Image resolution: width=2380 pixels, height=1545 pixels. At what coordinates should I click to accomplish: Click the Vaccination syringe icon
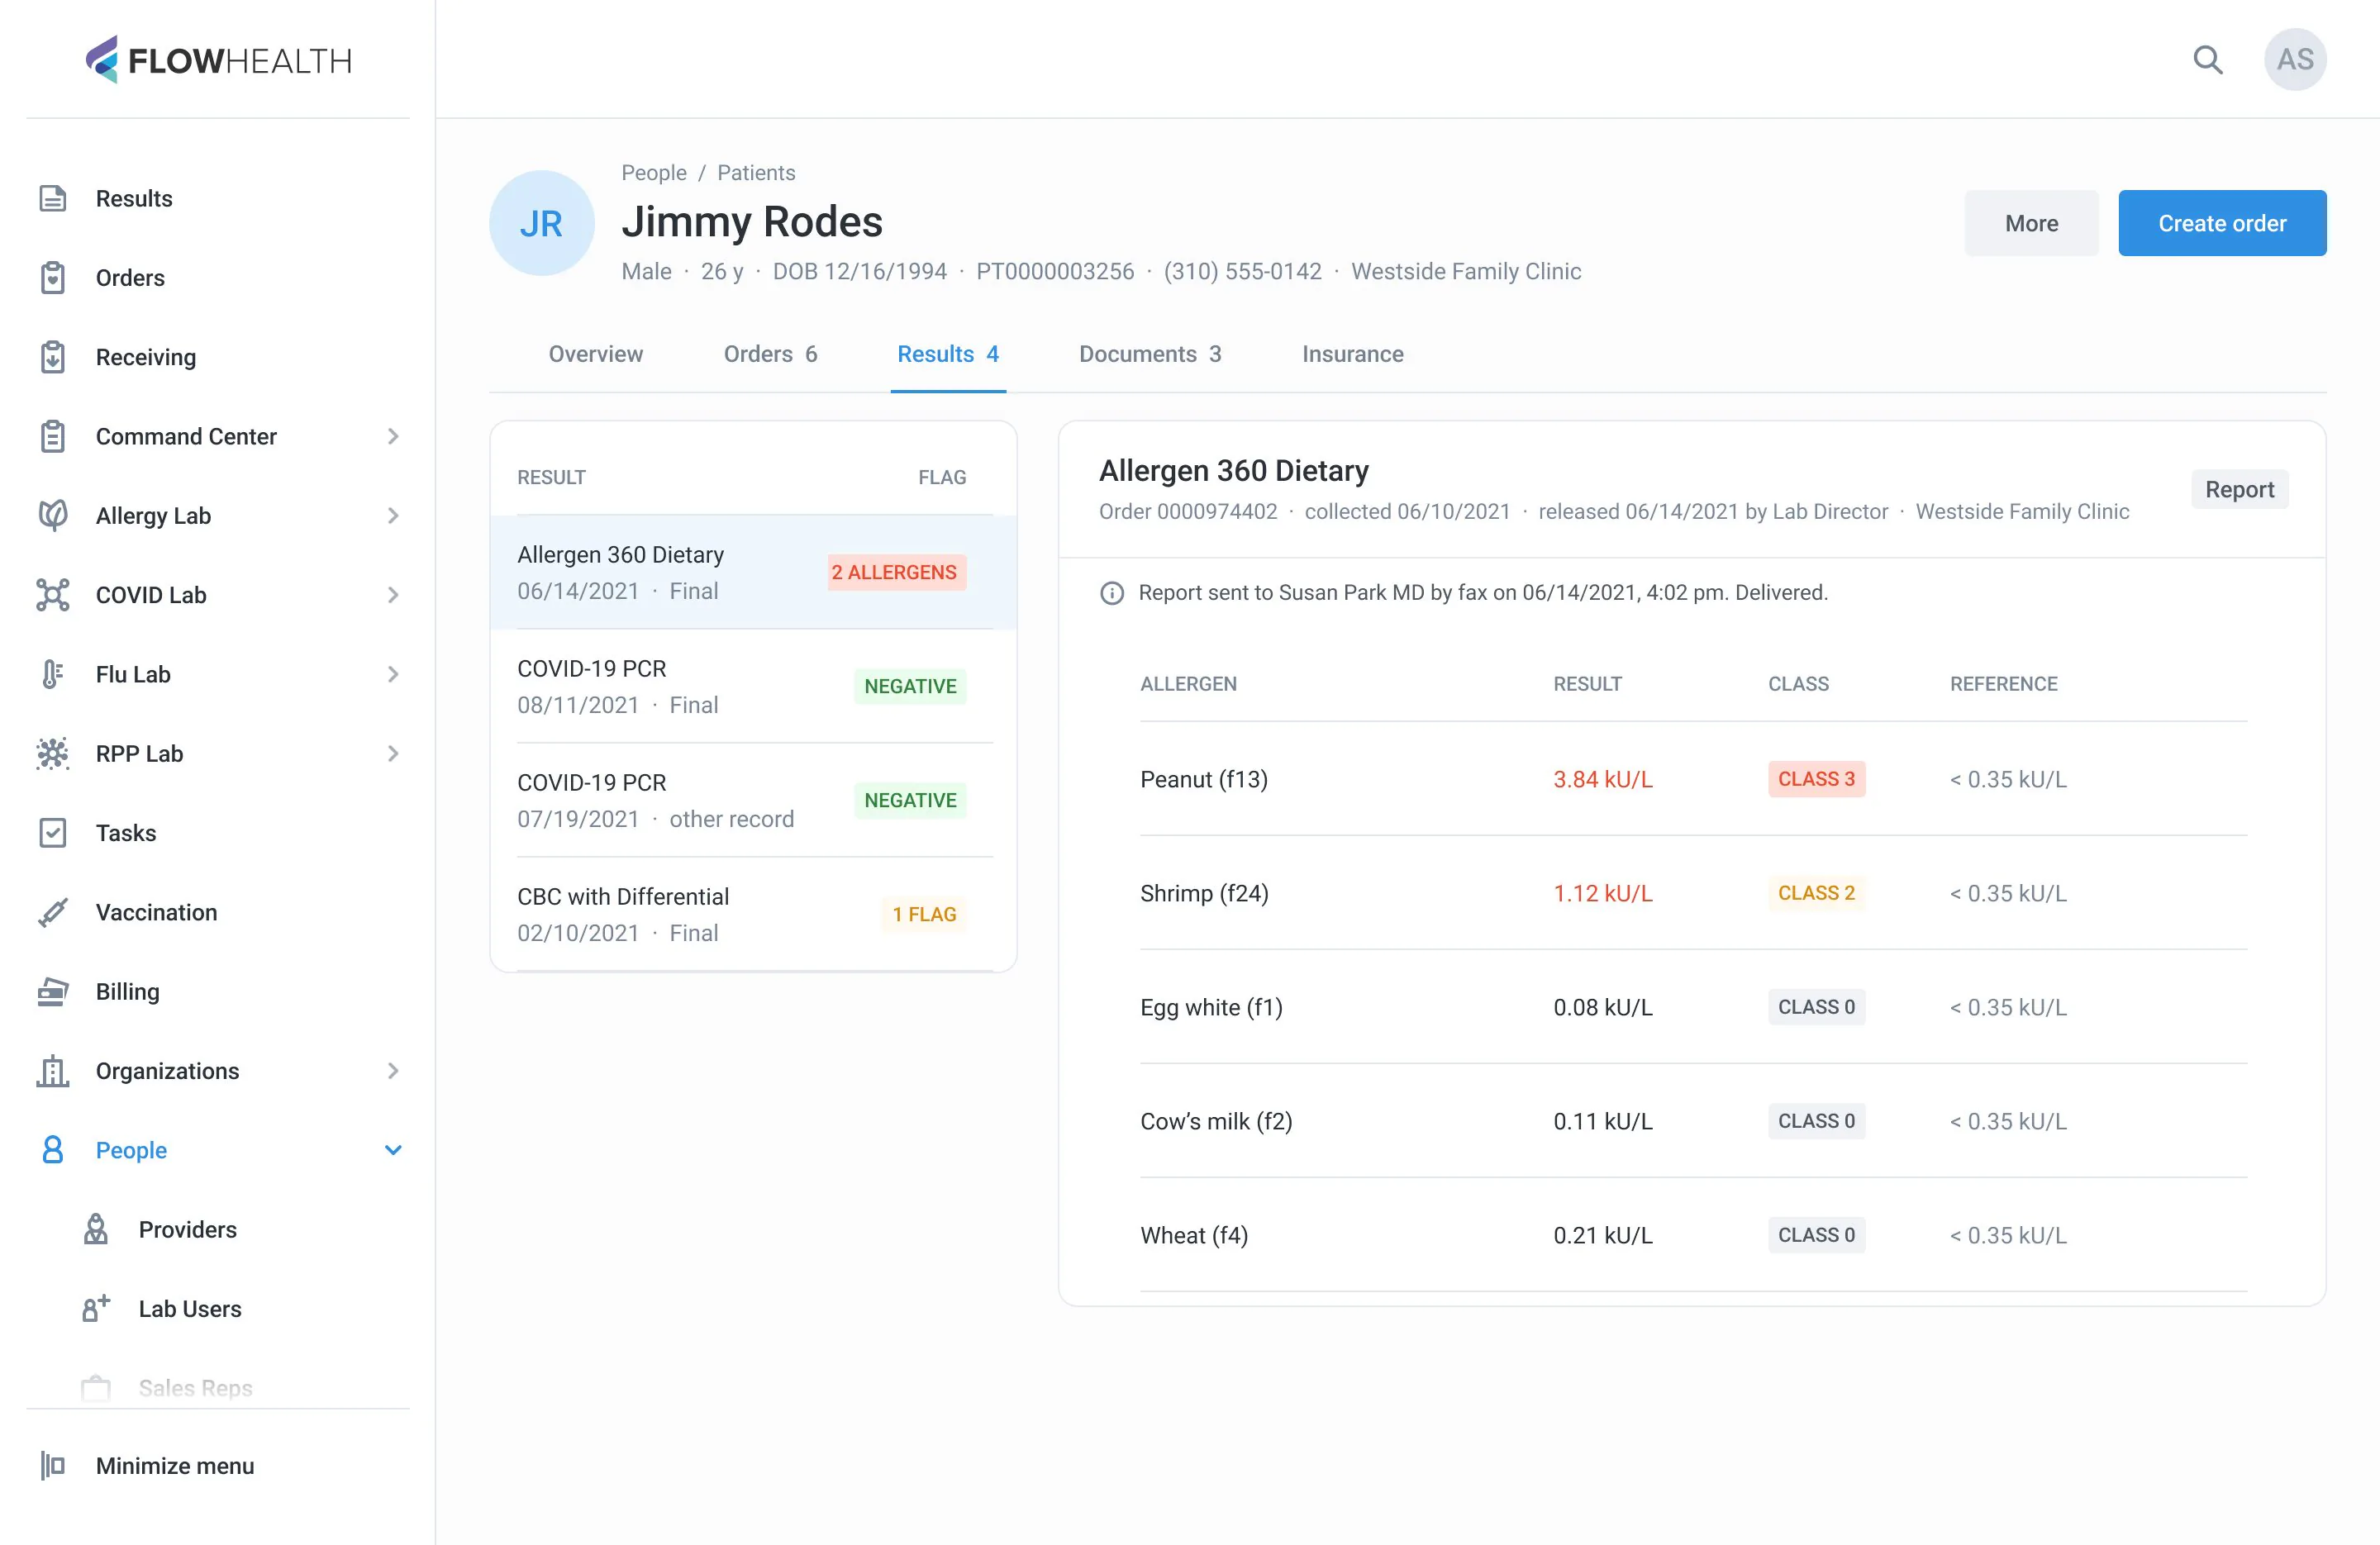pyautogui.click(x=53, y=912)
